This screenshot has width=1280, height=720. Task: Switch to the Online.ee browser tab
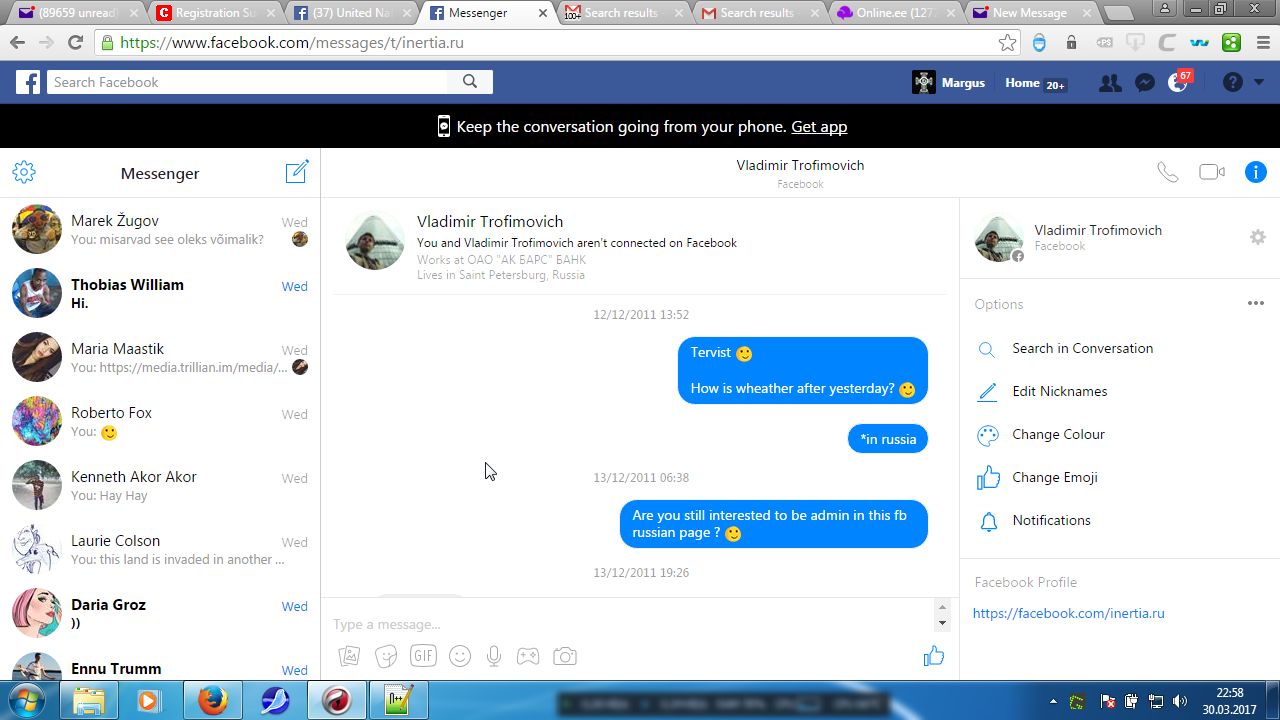[894, 13]
